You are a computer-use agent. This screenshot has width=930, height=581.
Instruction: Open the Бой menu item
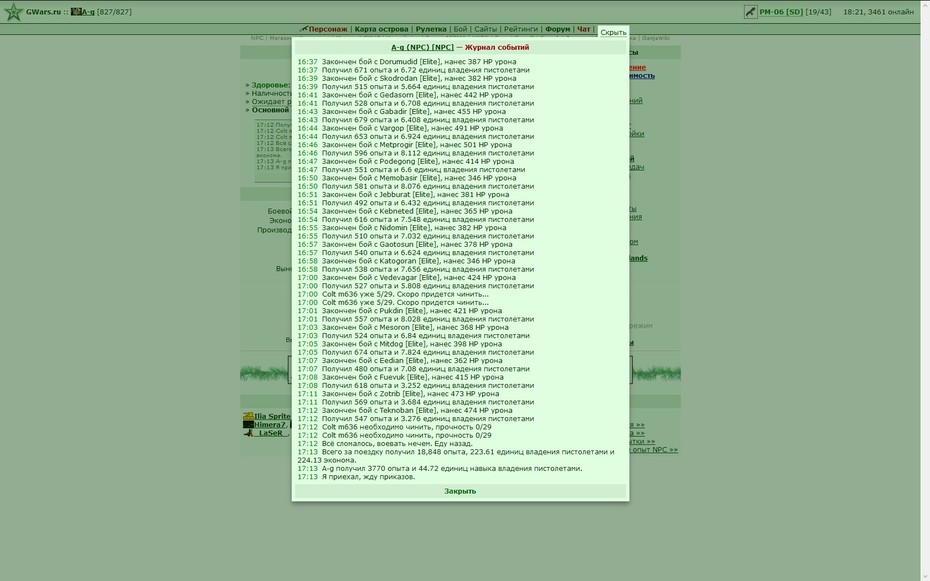coord(460,29)
